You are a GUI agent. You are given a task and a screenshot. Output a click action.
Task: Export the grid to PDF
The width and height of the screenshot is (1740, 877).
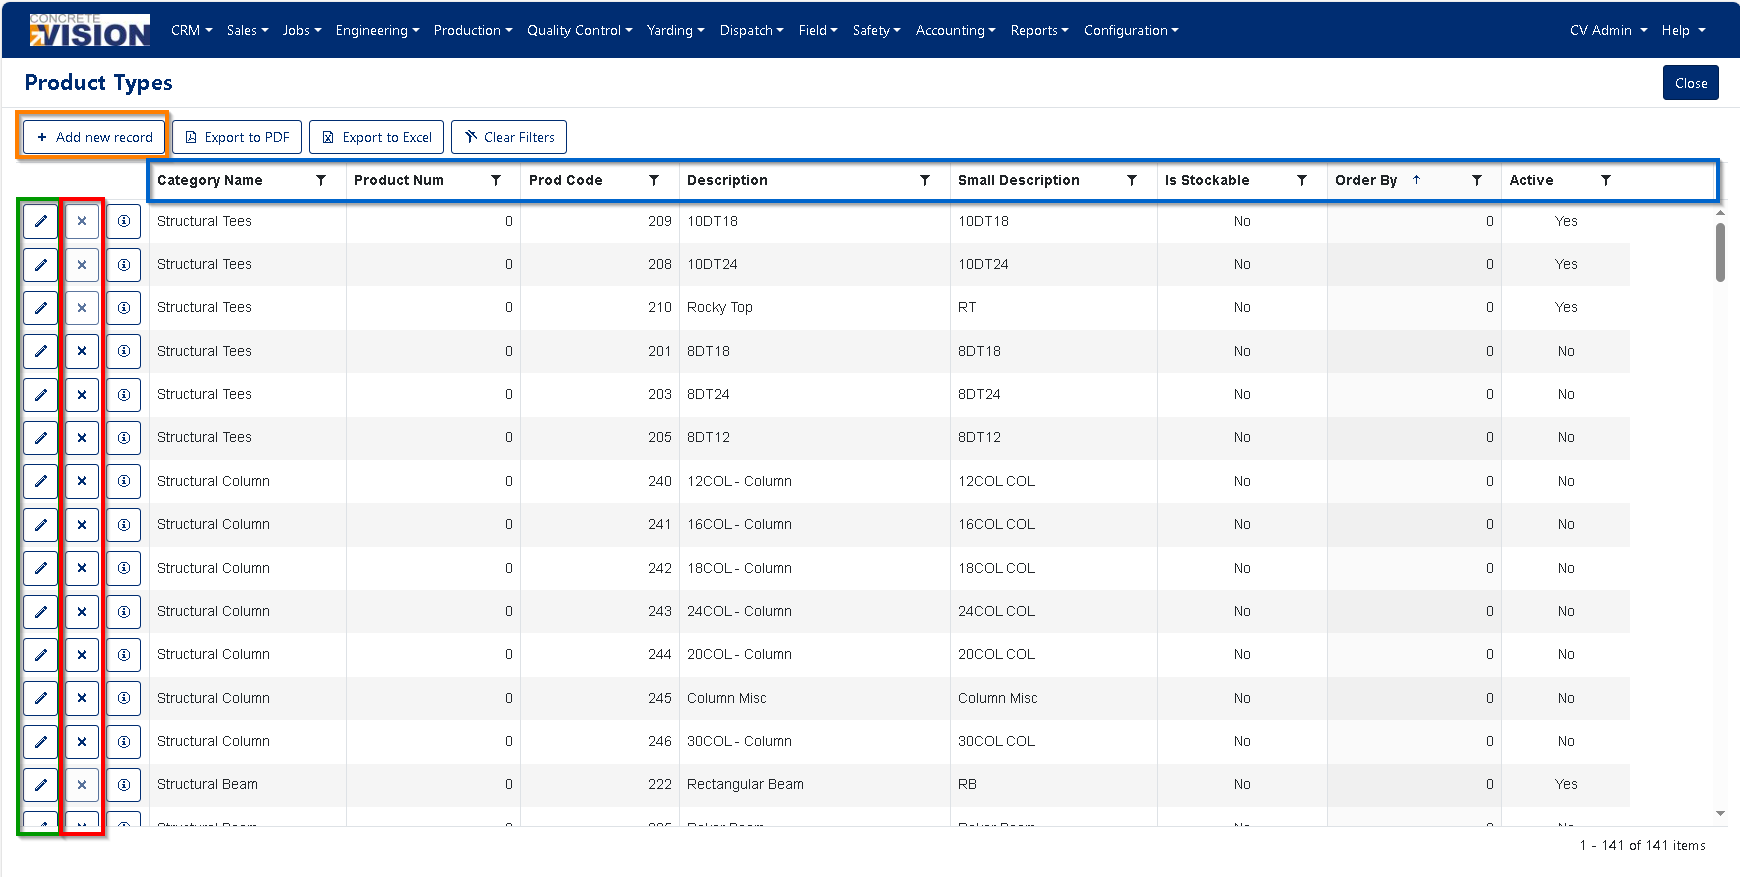pyautogui.click(x=238, y=137)
